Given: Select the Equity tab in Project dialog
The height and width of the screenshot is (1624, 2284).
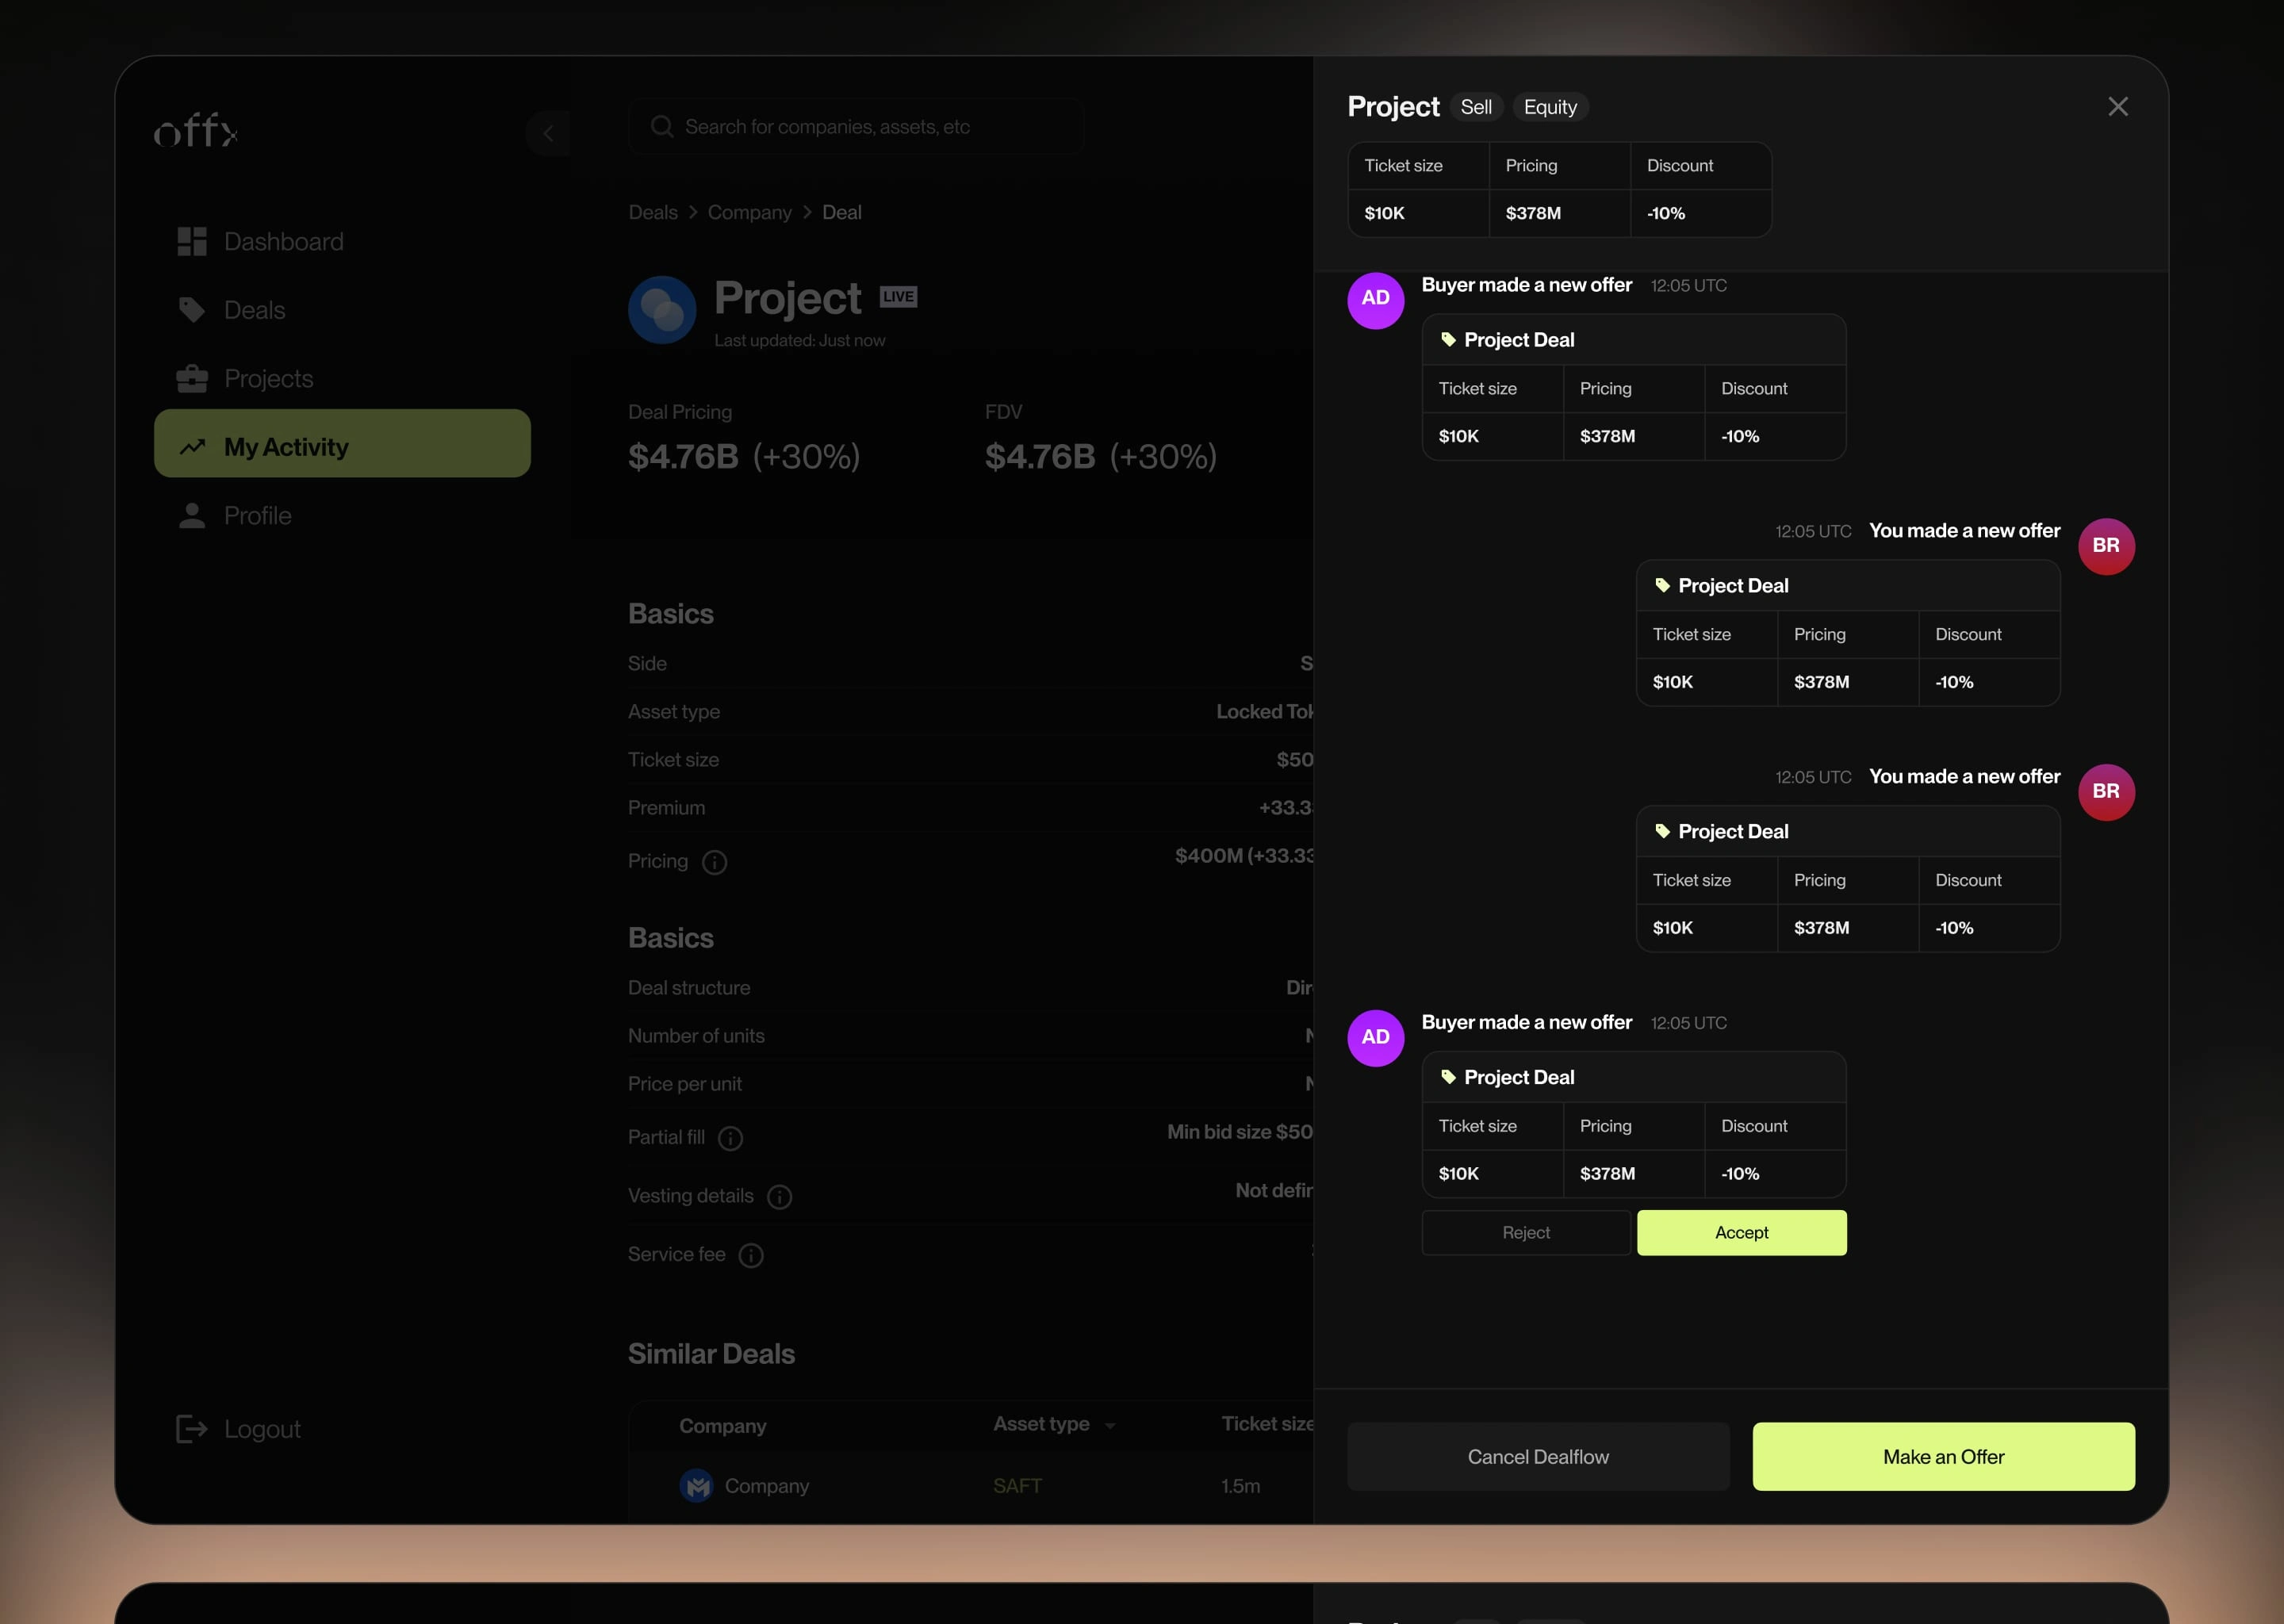Looking at the screenshot, I should (1550, 107).
